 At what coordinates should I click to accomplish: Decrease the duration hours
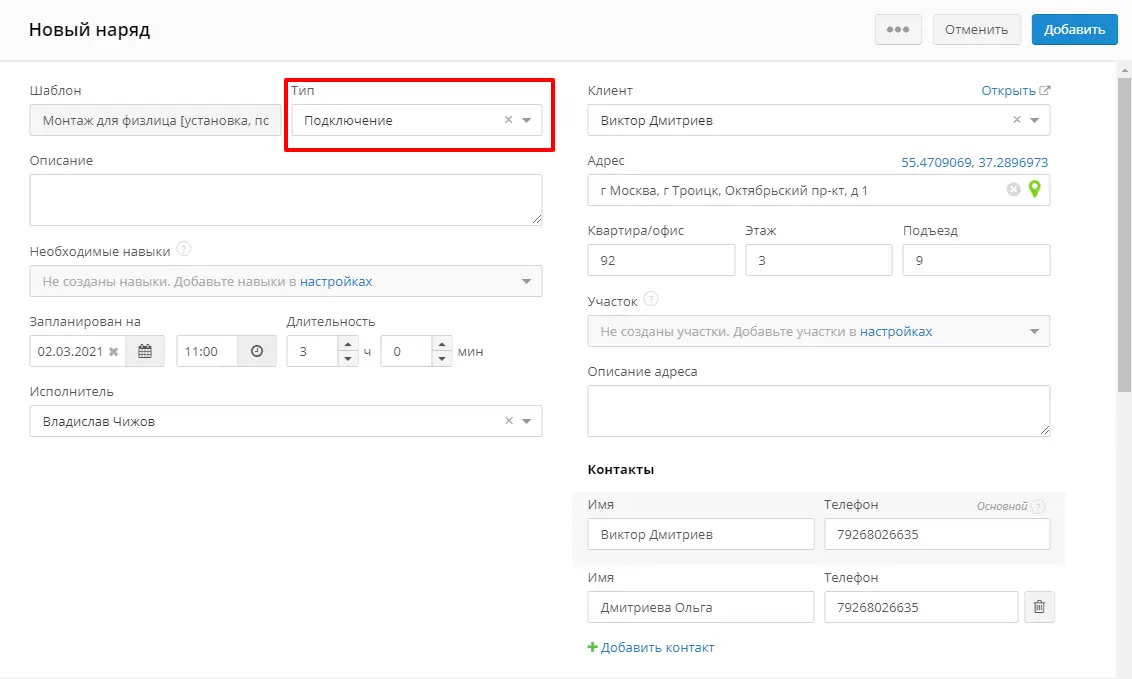(348, 359)
